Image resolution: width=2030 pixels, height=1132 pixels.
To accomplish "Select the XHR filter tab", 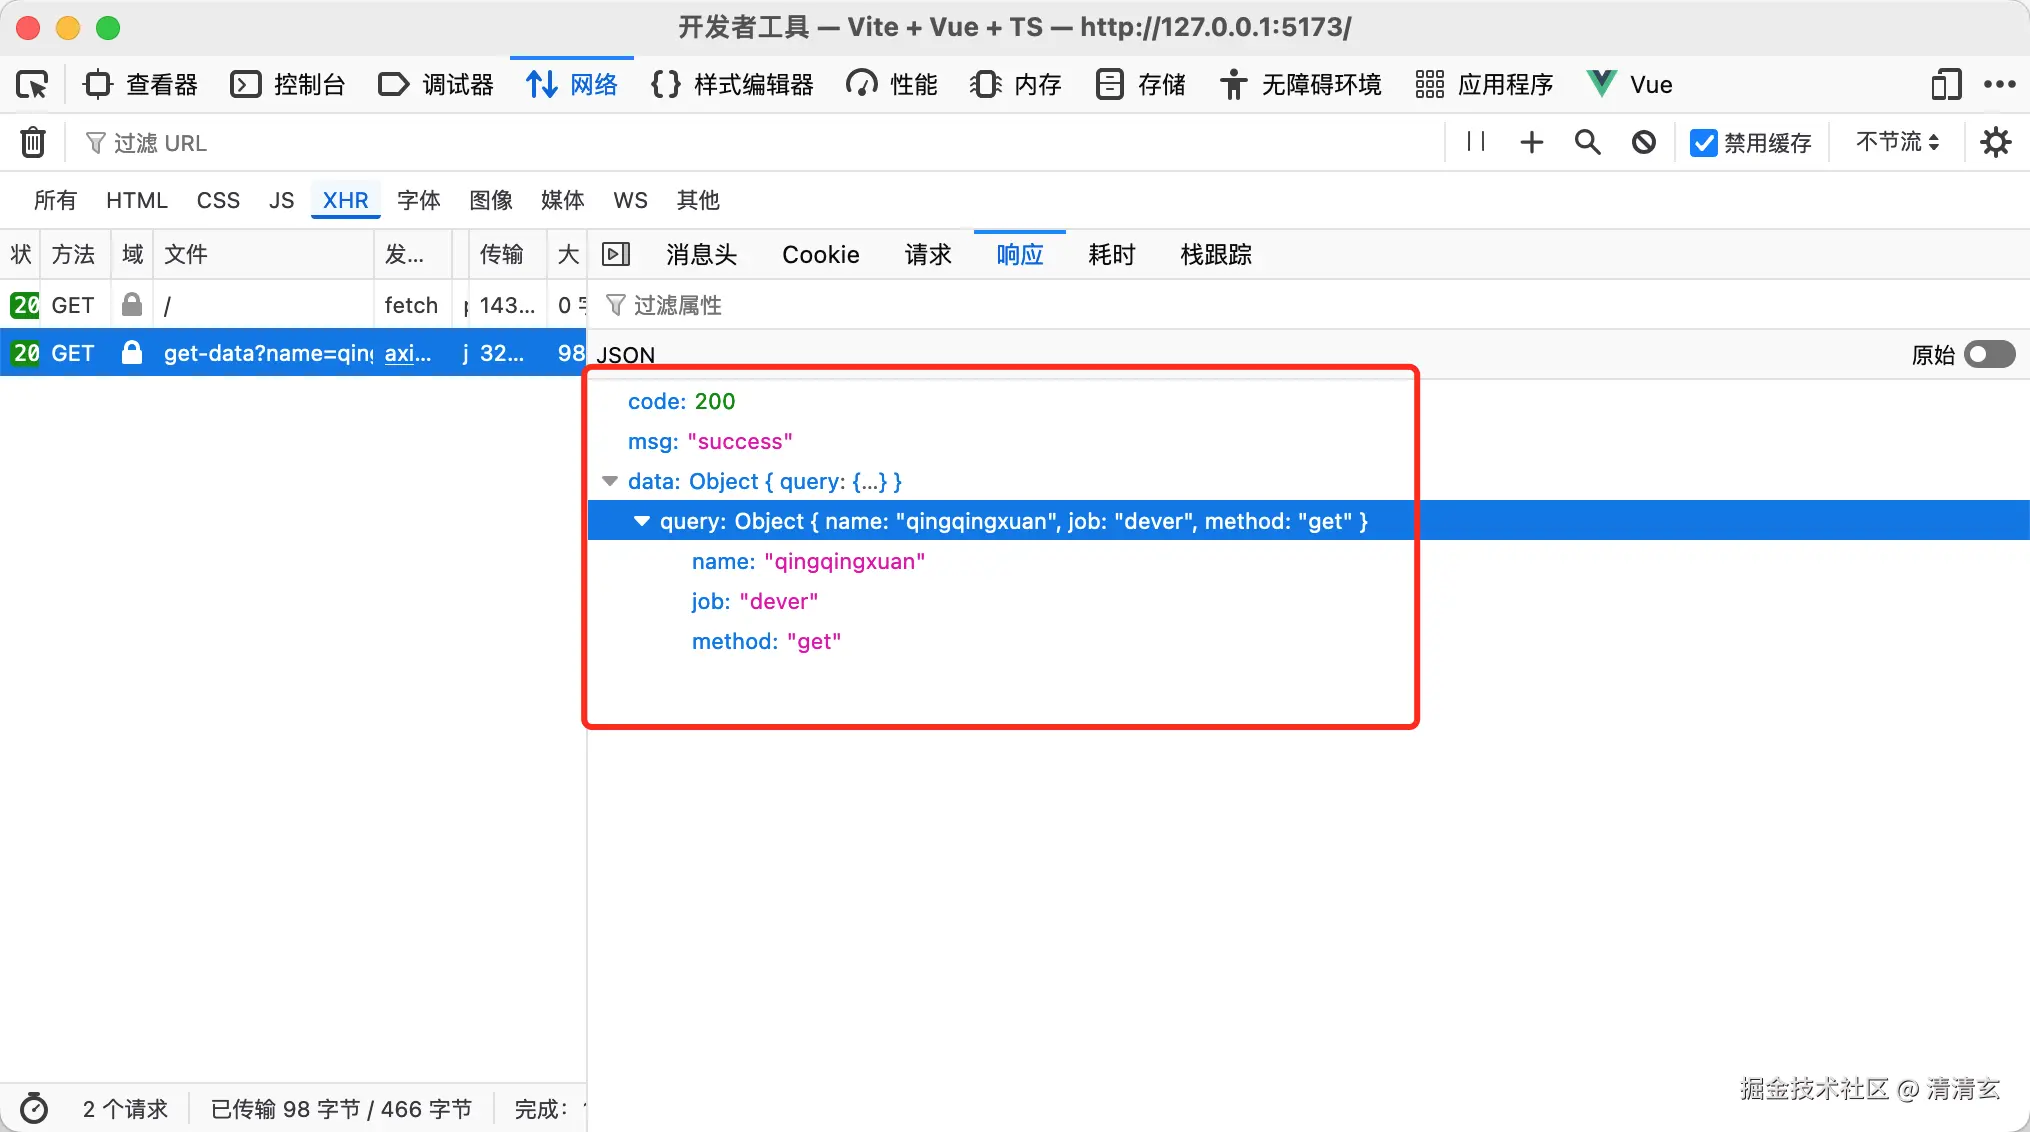I will pos(344,200).
